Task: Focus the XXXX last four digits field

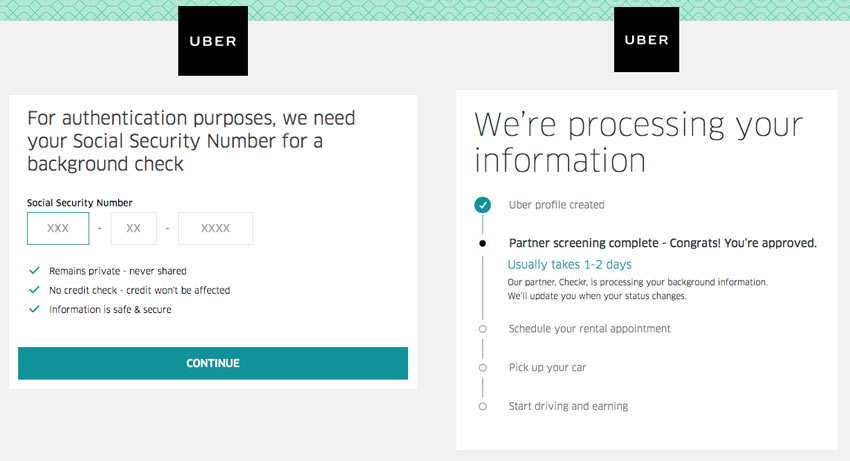Action: pos(215,229)
